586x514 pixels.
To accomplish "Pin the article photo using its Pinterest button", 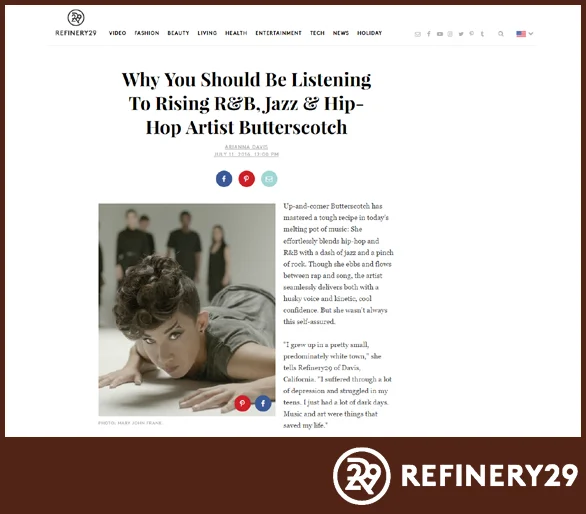I will point(242,403).
